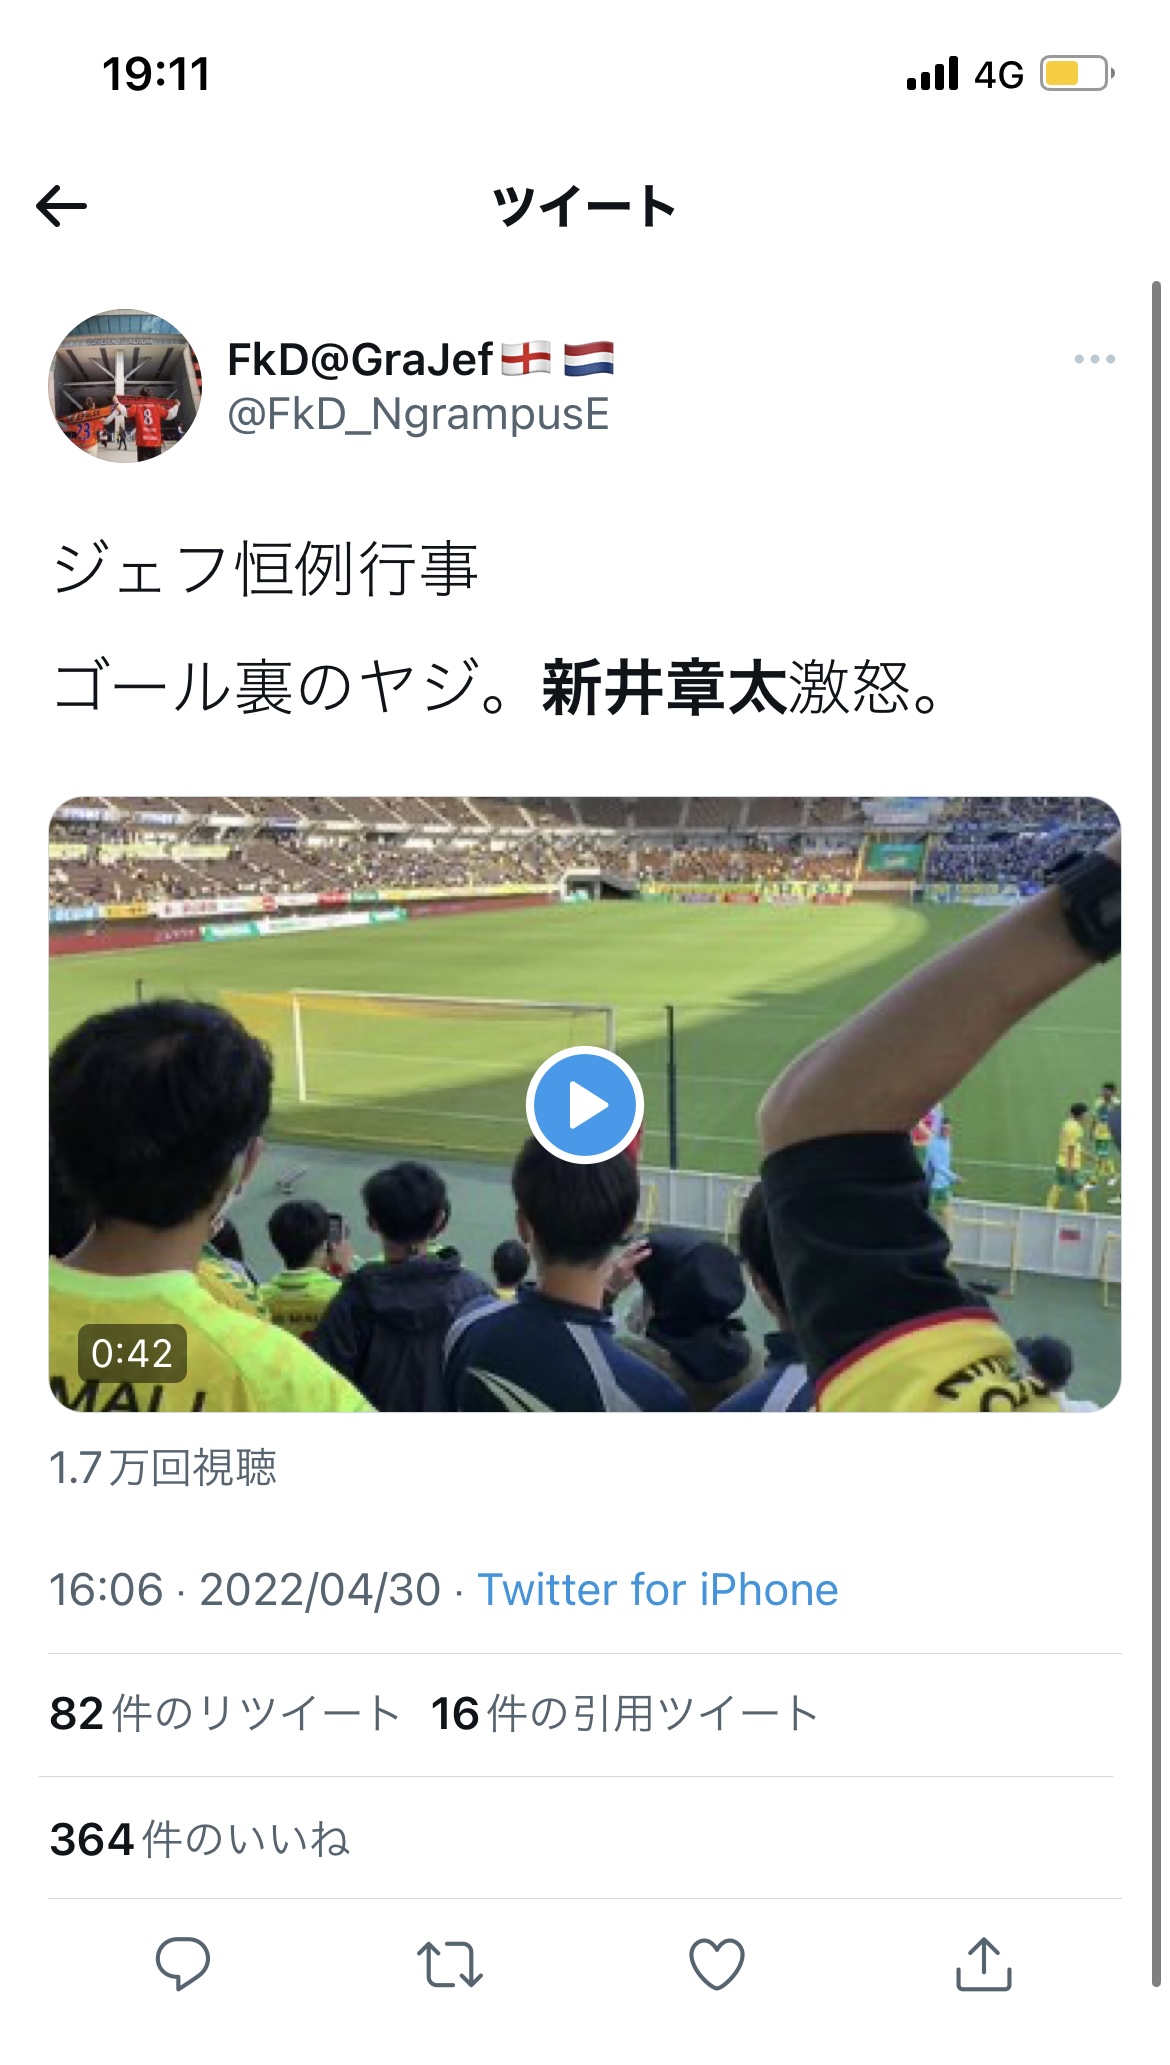Open FkD@GraJef profile avatar
The width and height of the screenshot is (1170, 2065).
coord(125,386)
